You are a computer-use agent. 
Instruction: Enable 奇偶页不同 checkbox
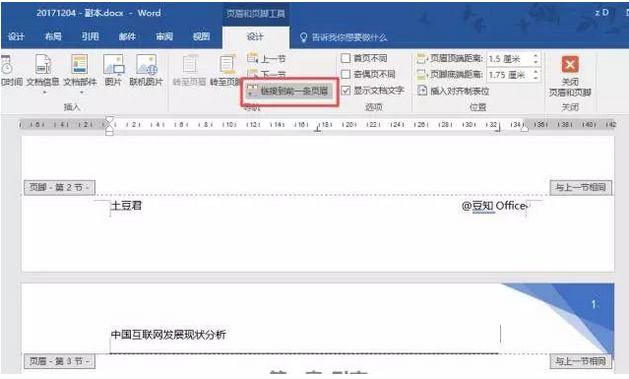(x=345, y=74)
